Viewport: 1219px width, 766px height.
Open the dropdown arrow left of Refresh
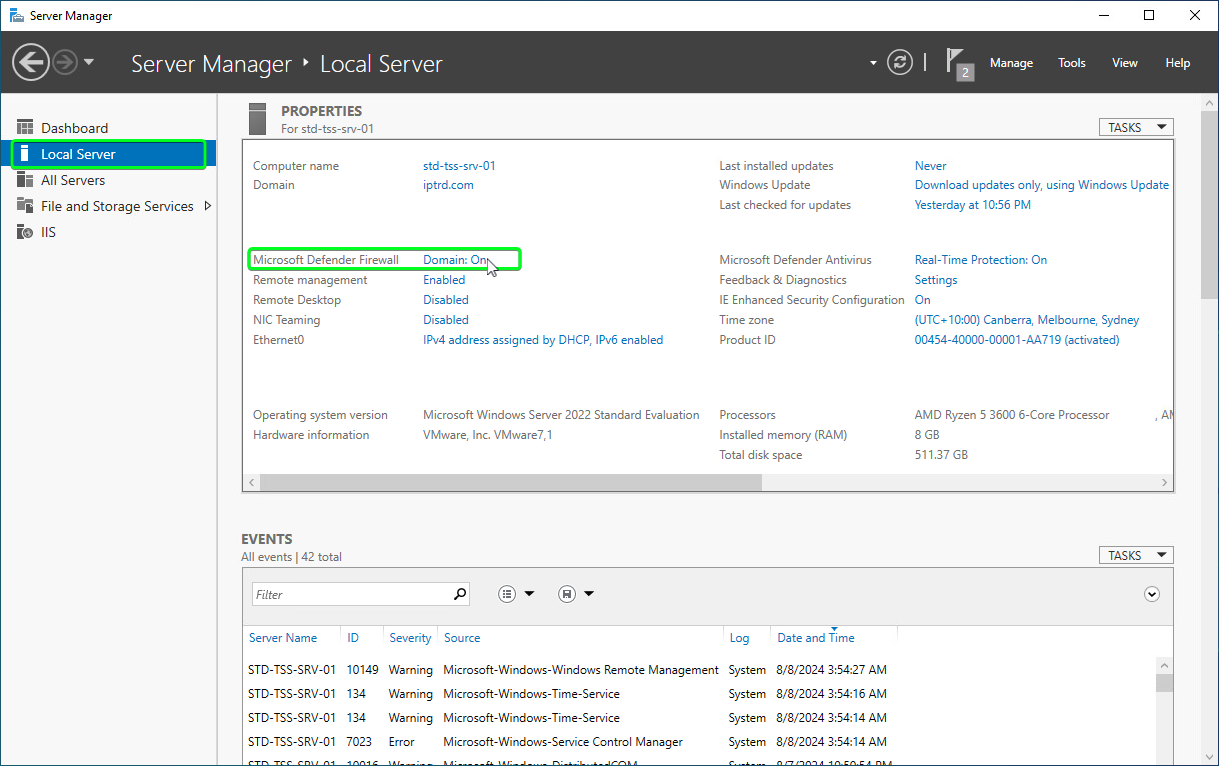(x=873, y=63)
